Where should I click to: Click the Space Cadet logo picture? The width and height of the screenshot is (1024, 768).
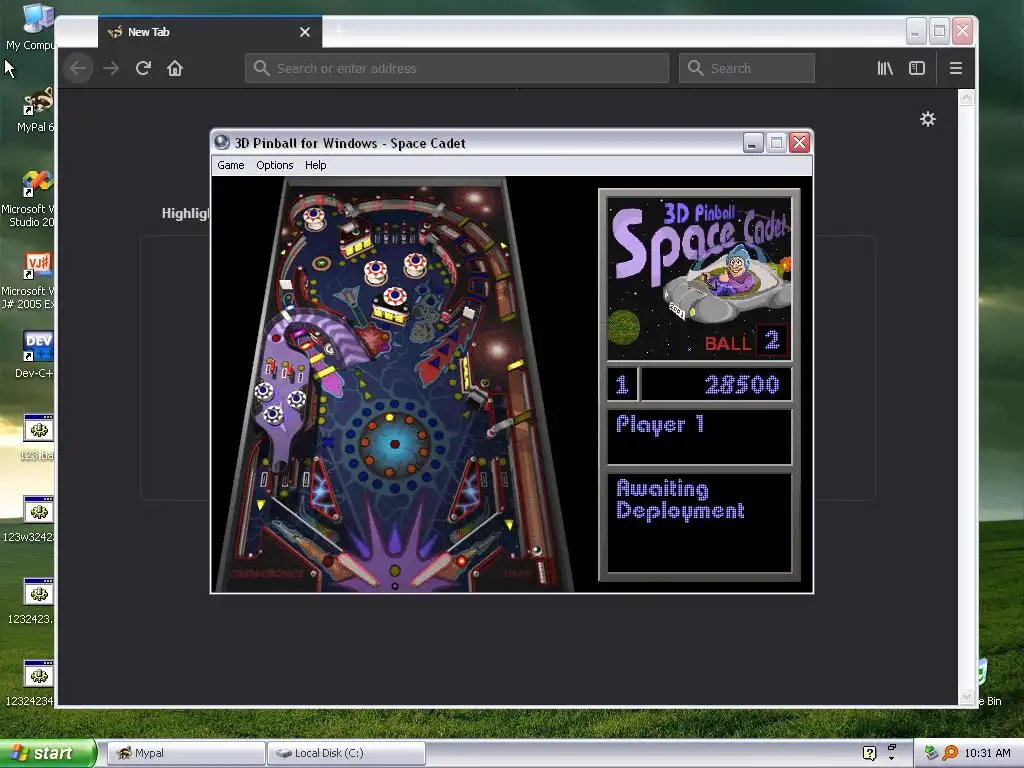point(699,278)
